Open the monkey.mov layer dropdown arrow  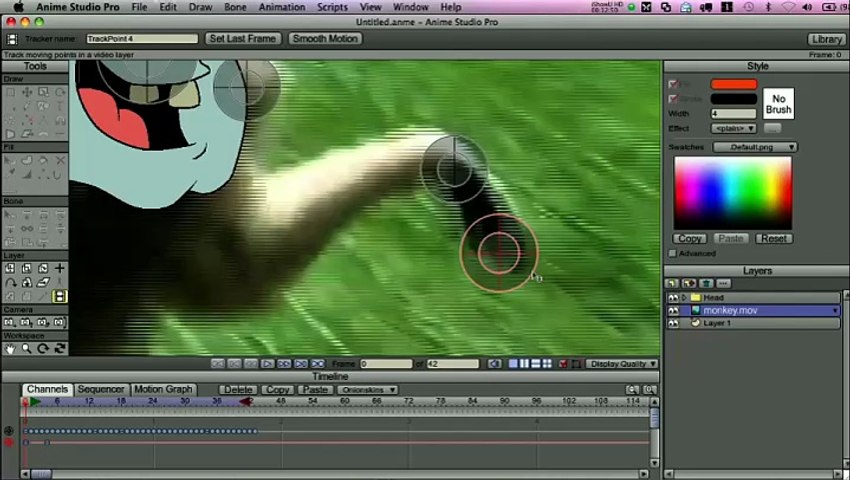835,310
